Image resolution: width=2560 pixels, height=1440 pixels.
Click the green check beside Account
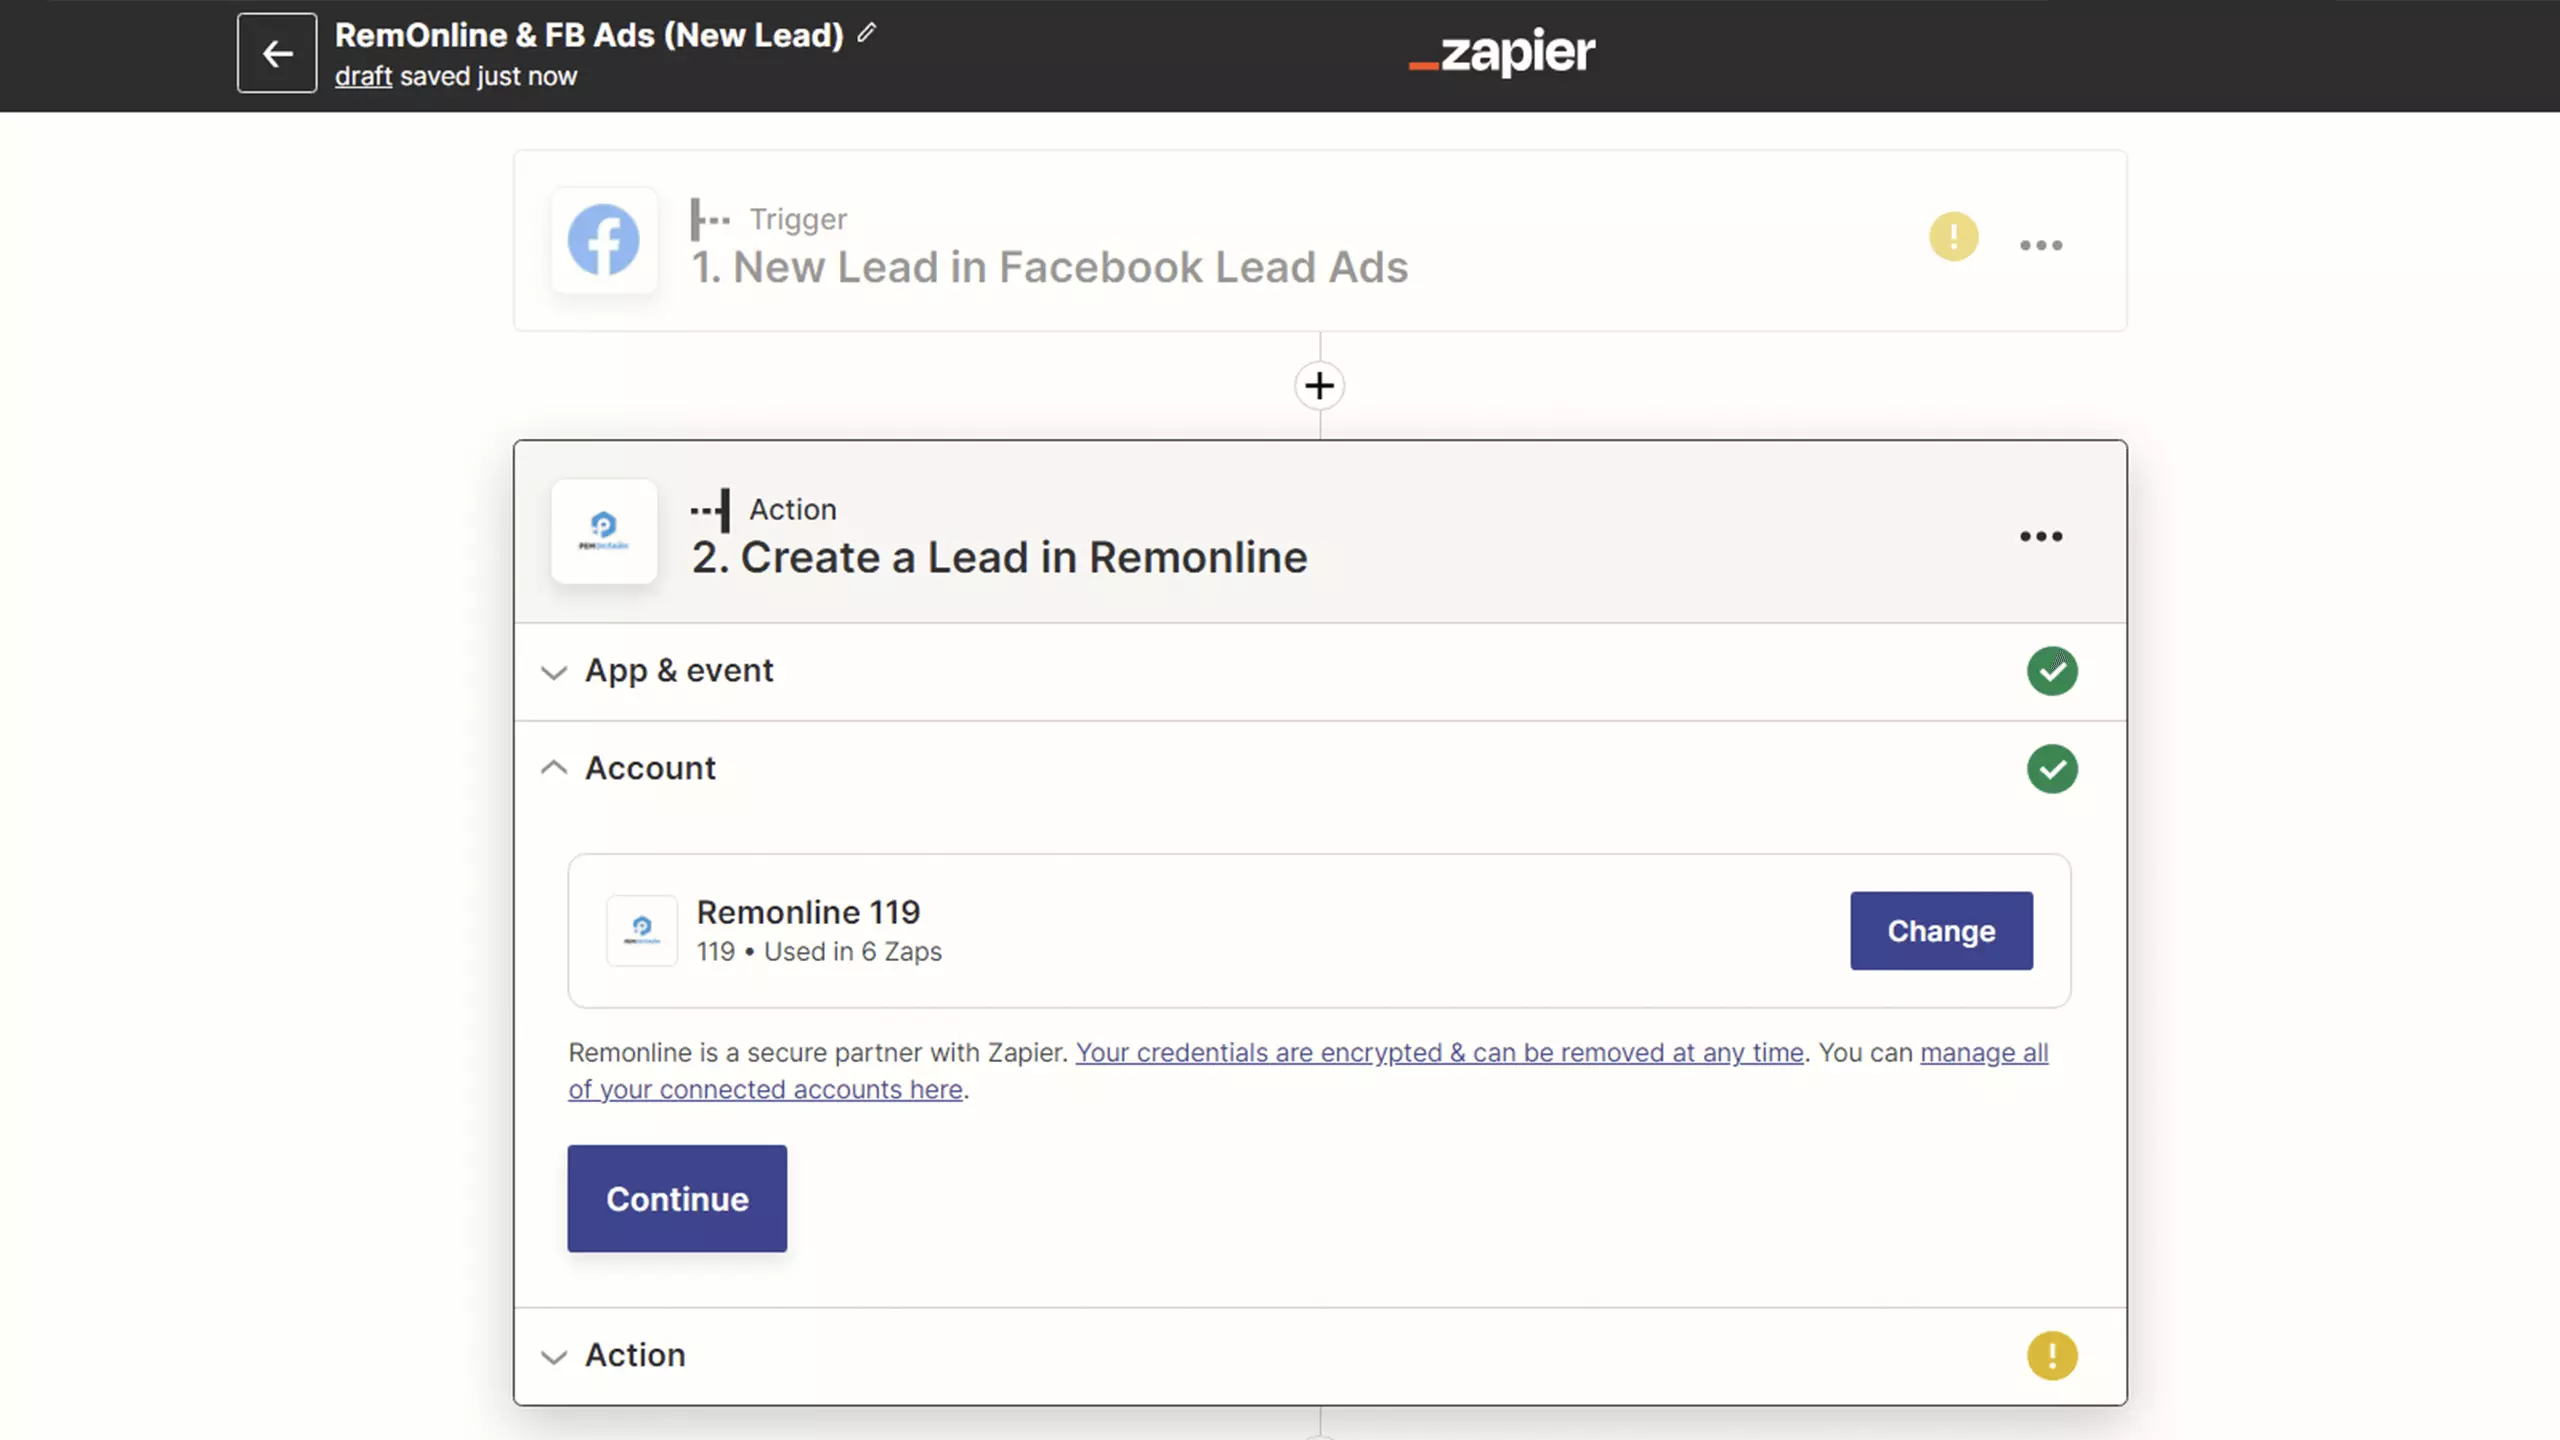[x=2052, y=769]
